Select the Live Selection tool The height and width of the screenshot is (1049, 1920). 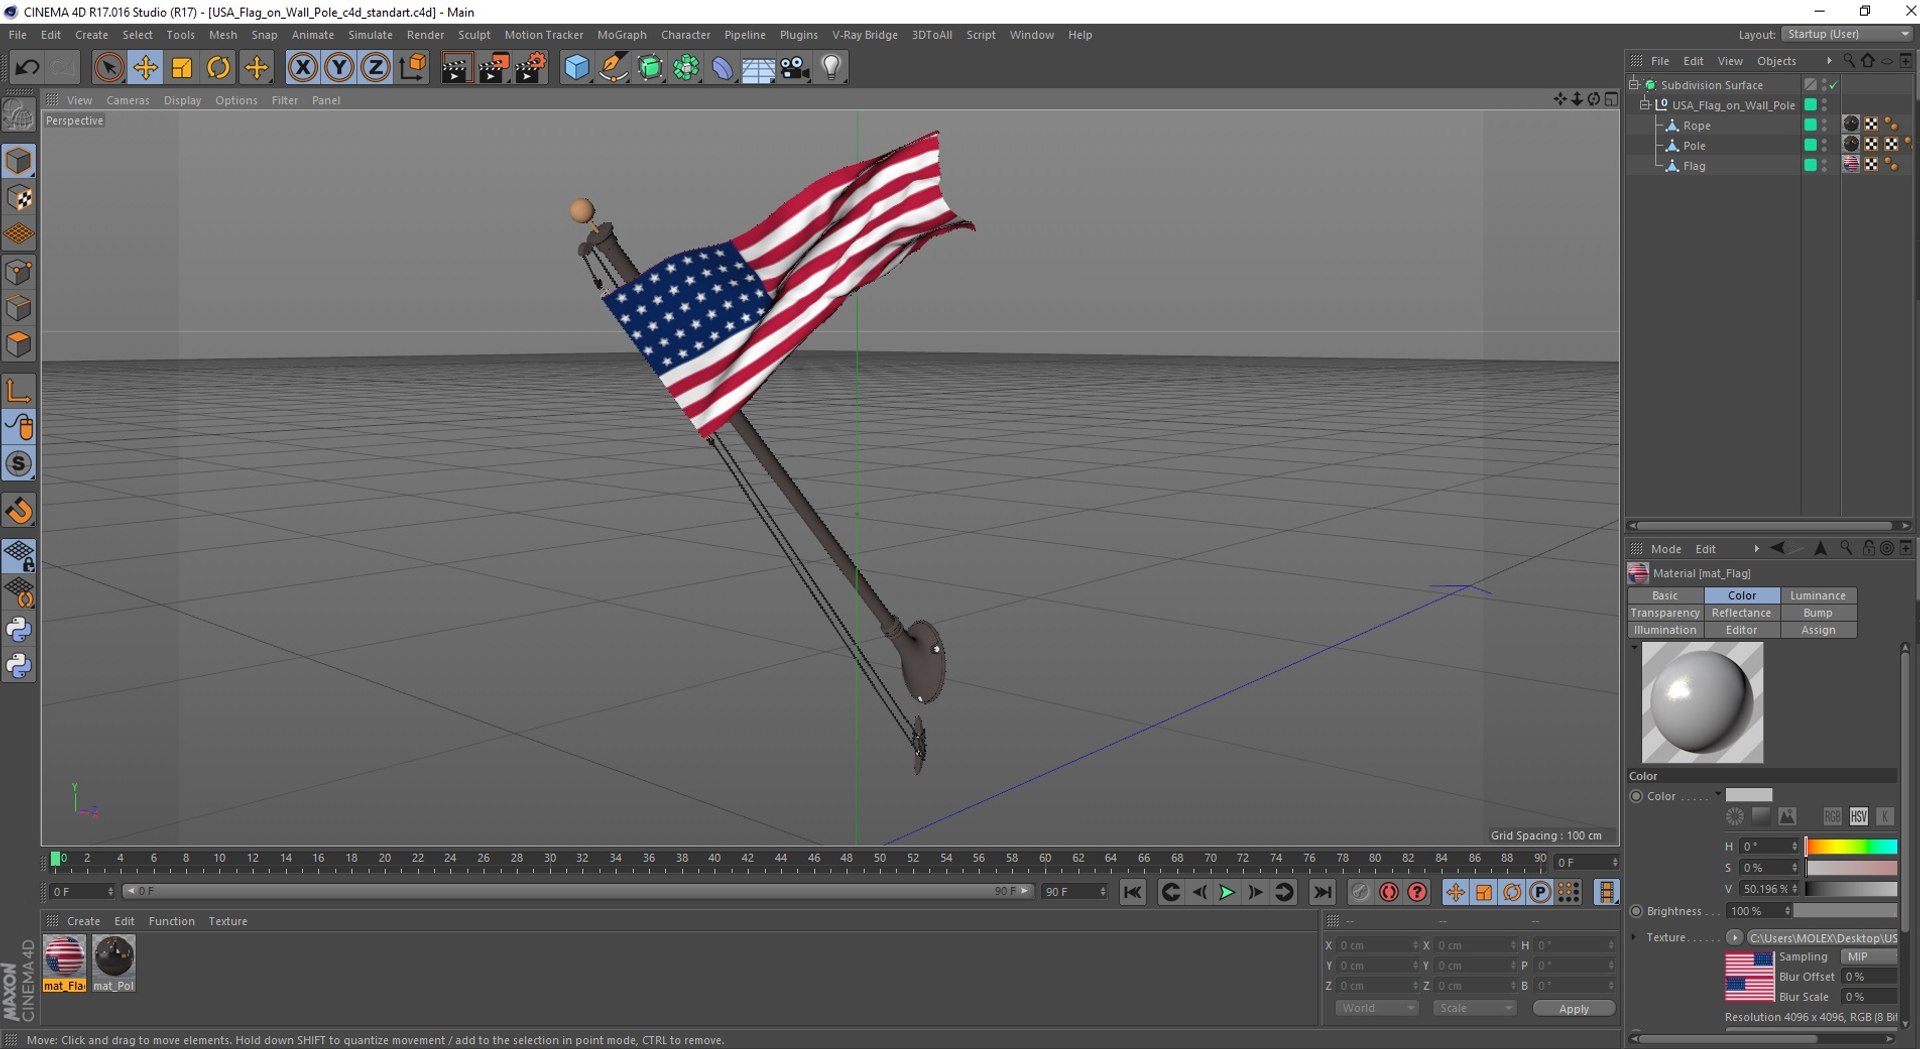(x=109, y=67)
